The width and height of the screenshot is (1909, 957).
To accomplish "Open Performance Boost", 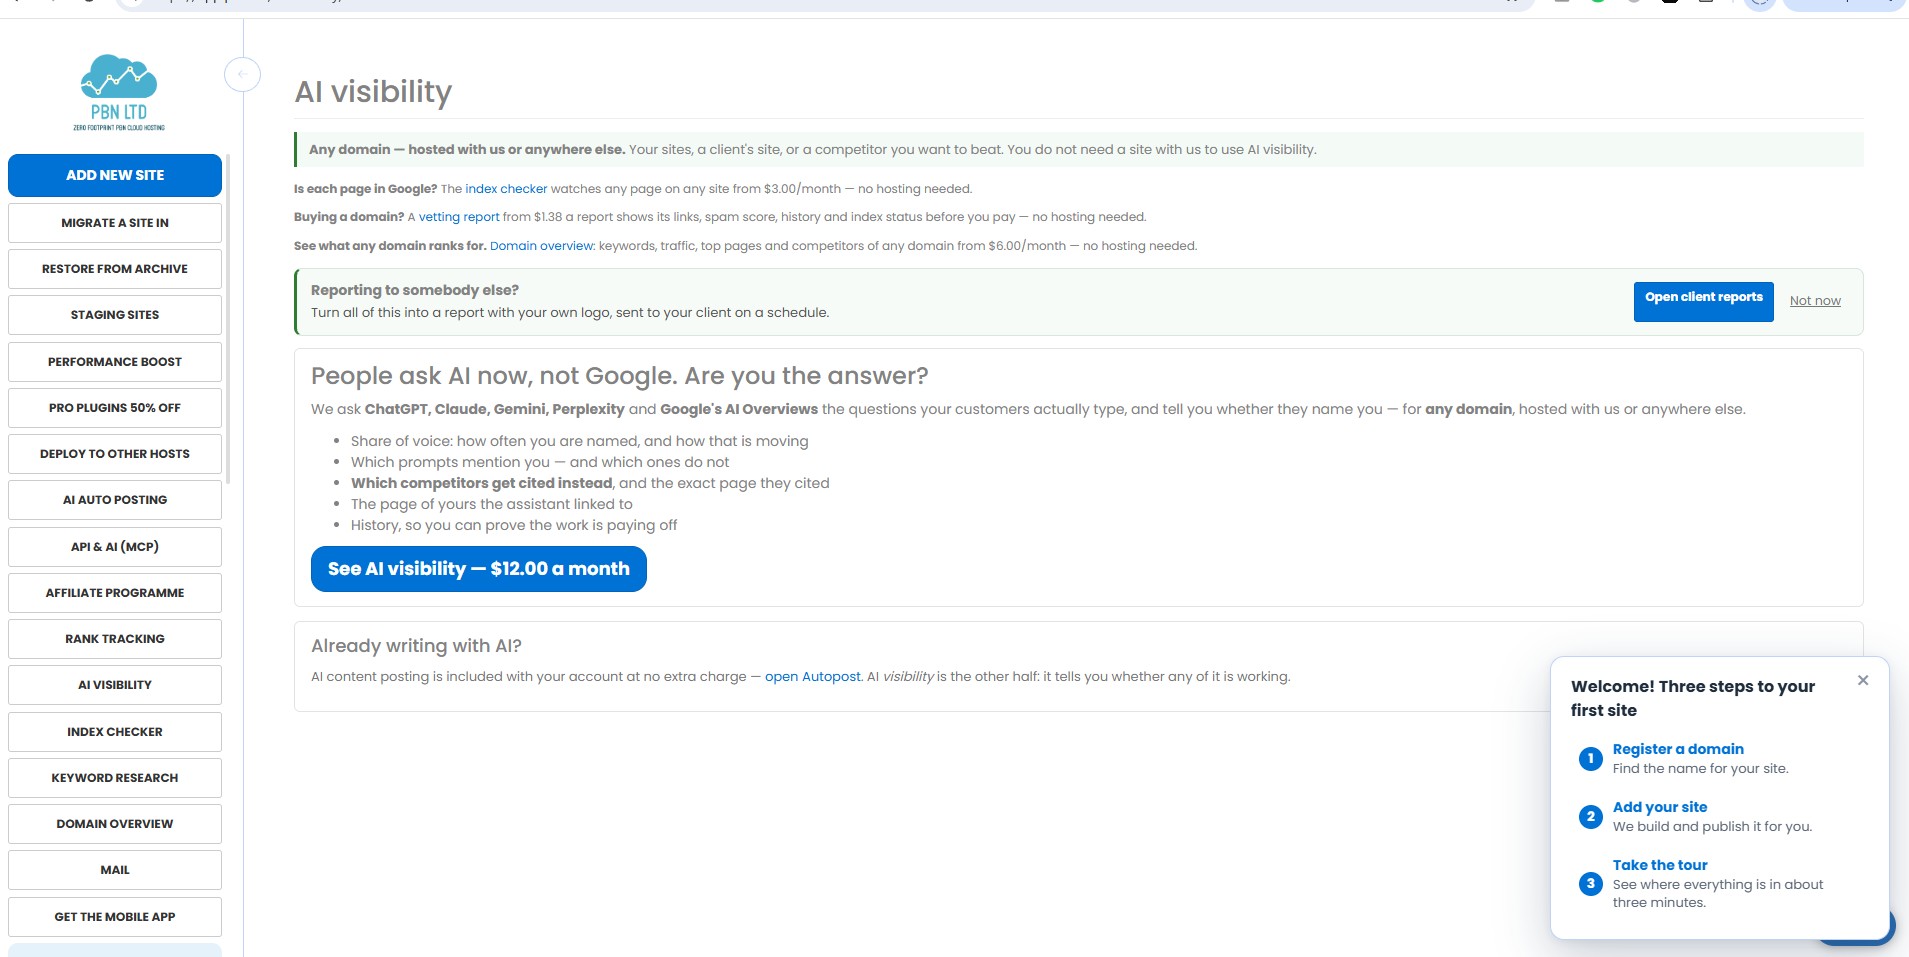I will (x=115, y=362).
